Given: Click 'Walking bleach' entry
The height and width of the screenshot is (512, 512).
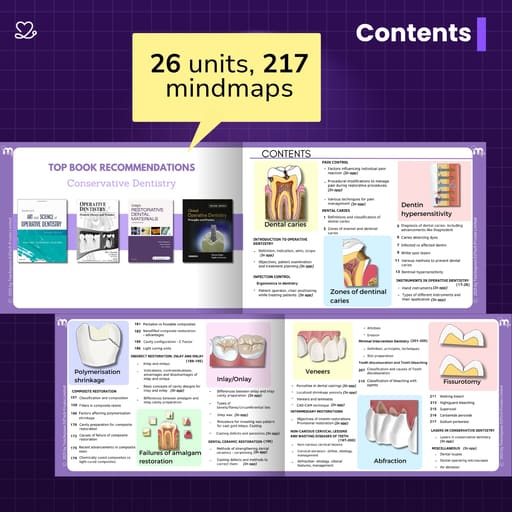Looking at the screenshot, I should 452,396.
